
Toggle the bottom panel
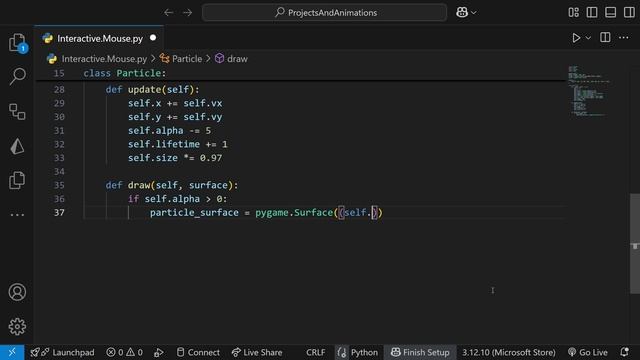point(611,13)
